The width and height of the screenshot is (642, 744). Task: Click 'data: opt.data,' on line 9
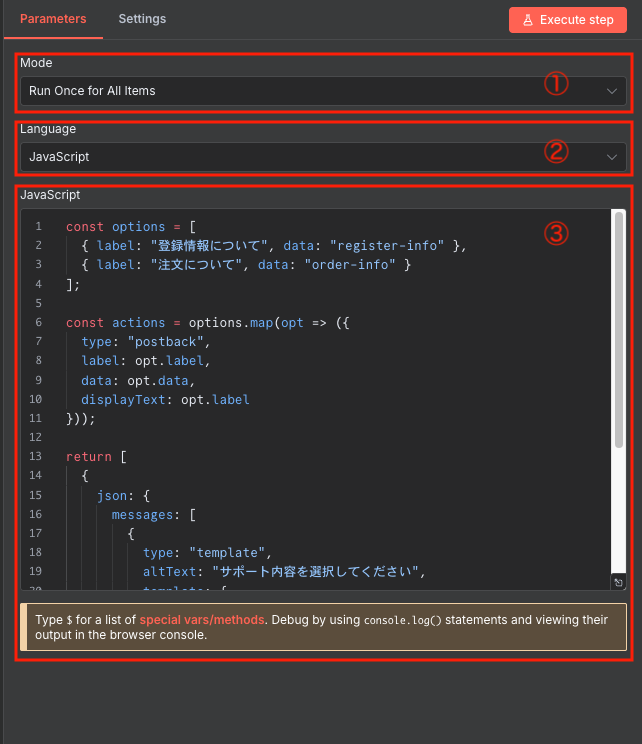pos(138,381)
